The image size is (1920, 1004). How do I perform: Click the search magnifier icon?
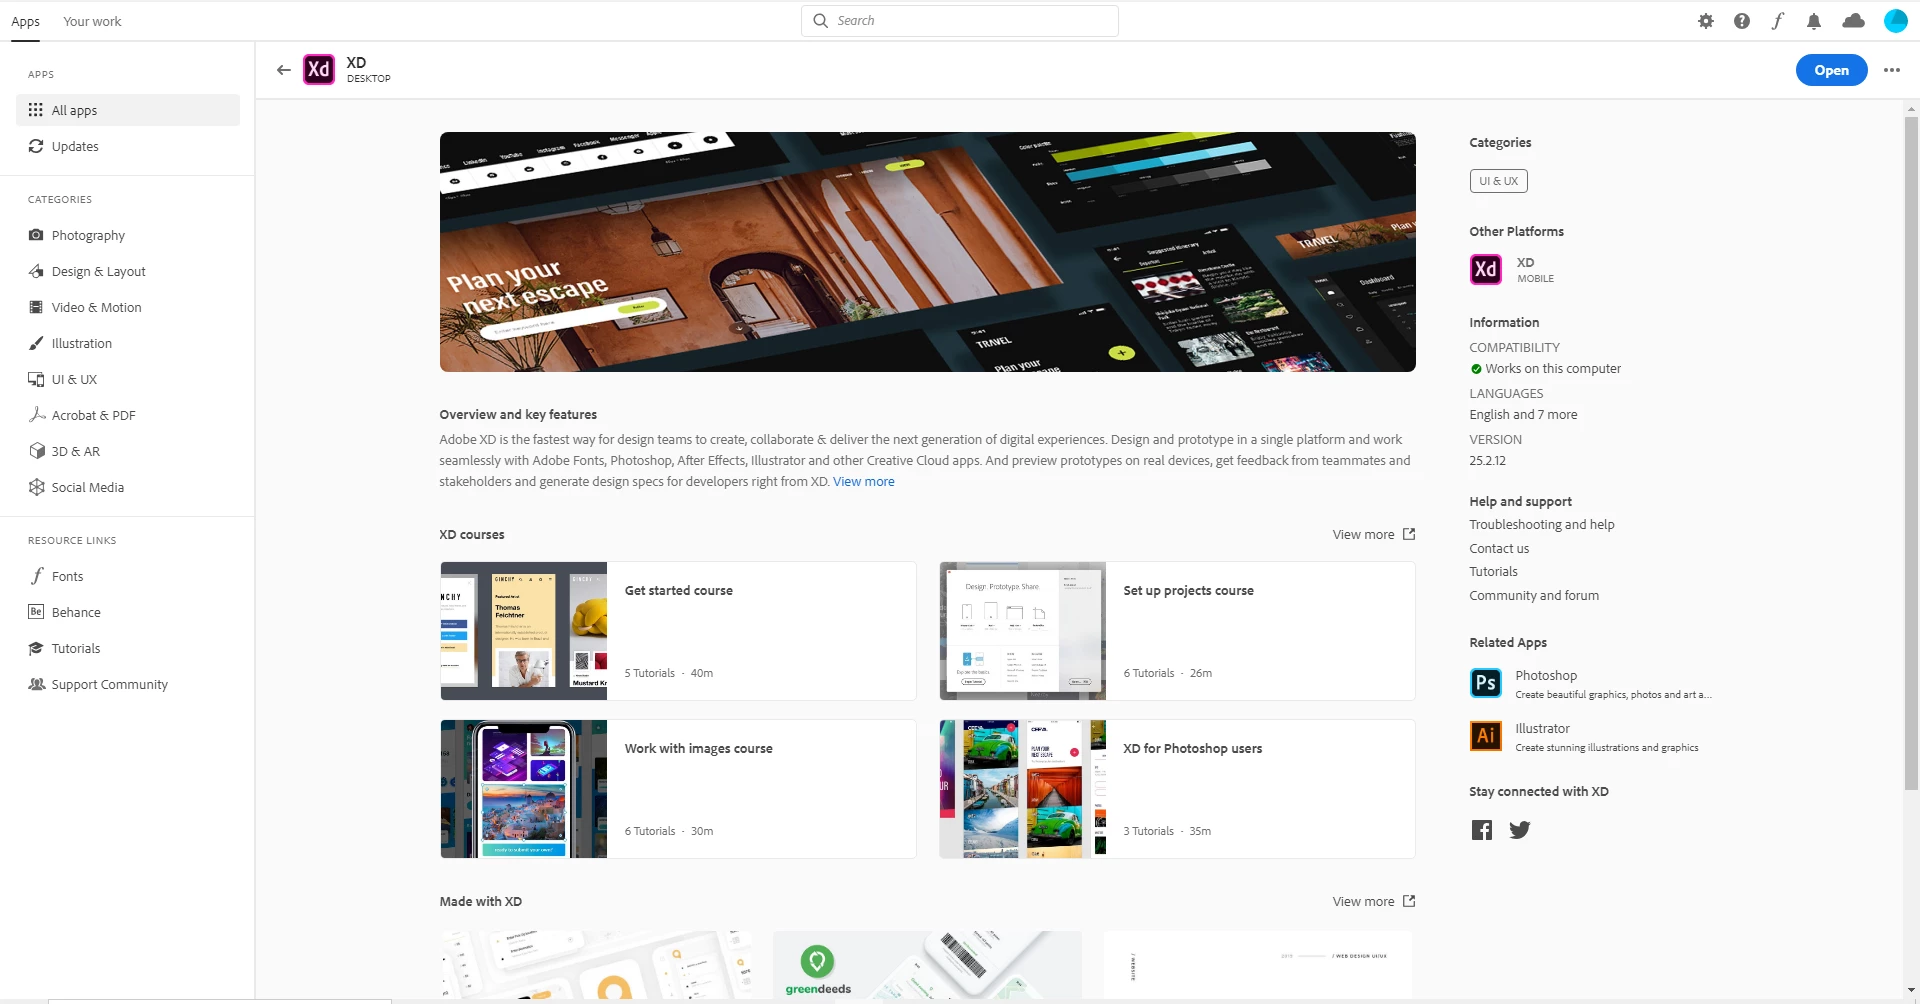(x=821, y=21)
